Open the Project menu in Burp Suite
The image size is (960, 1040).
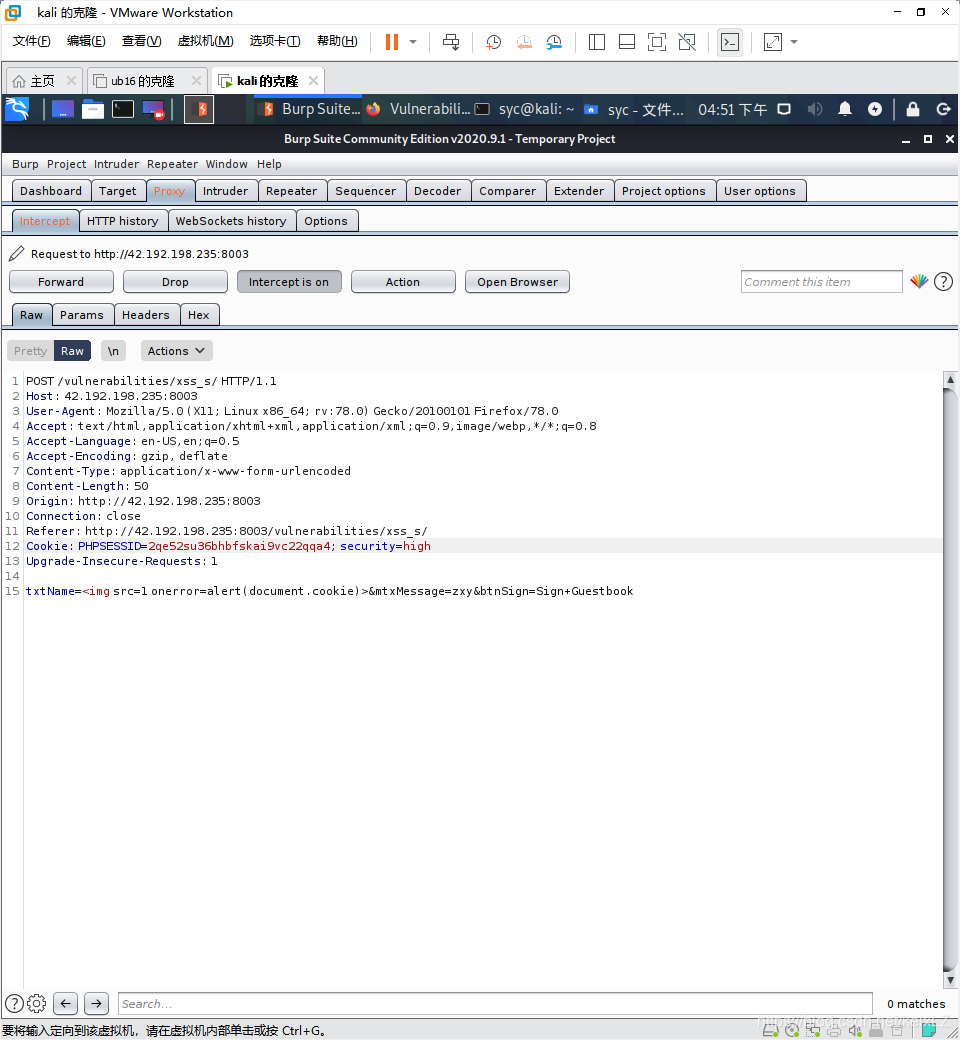tap(66, 164)
